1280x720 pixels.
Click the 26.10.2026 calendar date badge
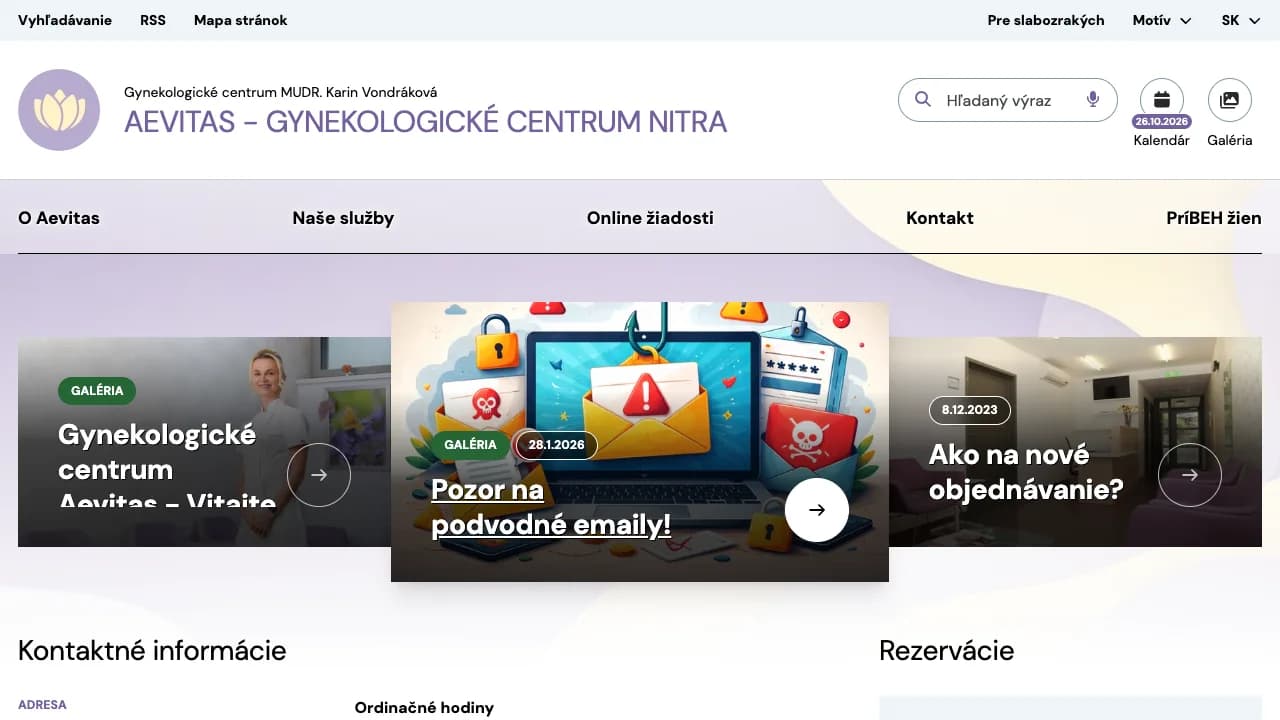click(x=1162, y=121)
